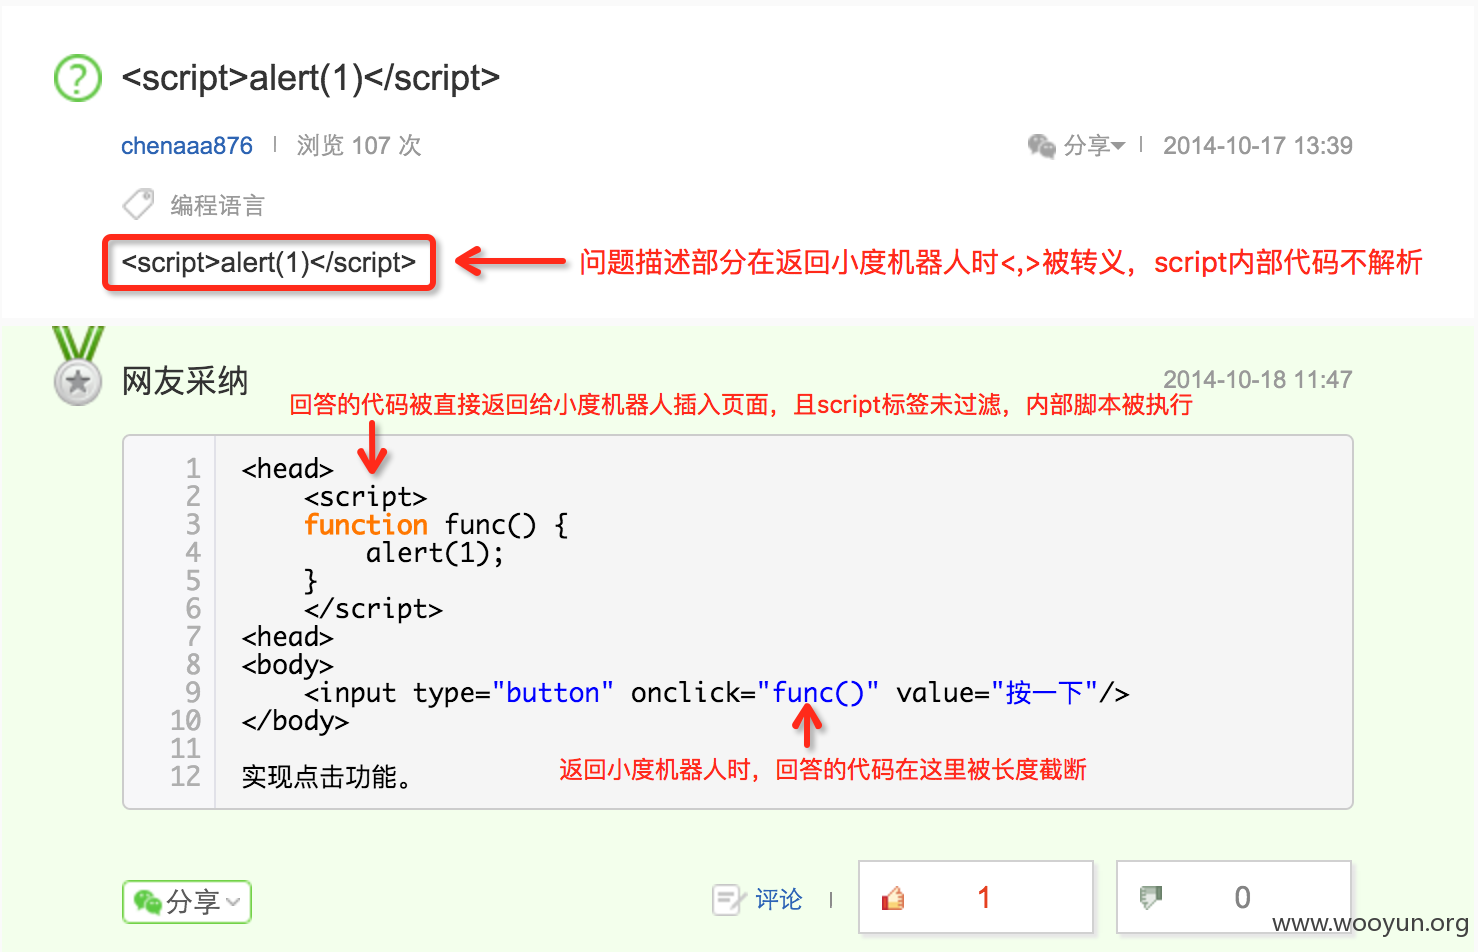Click the question description text <script>alert(1)</script>
The height and width of the screenshot is (952, 1478).
click(268, 263)
